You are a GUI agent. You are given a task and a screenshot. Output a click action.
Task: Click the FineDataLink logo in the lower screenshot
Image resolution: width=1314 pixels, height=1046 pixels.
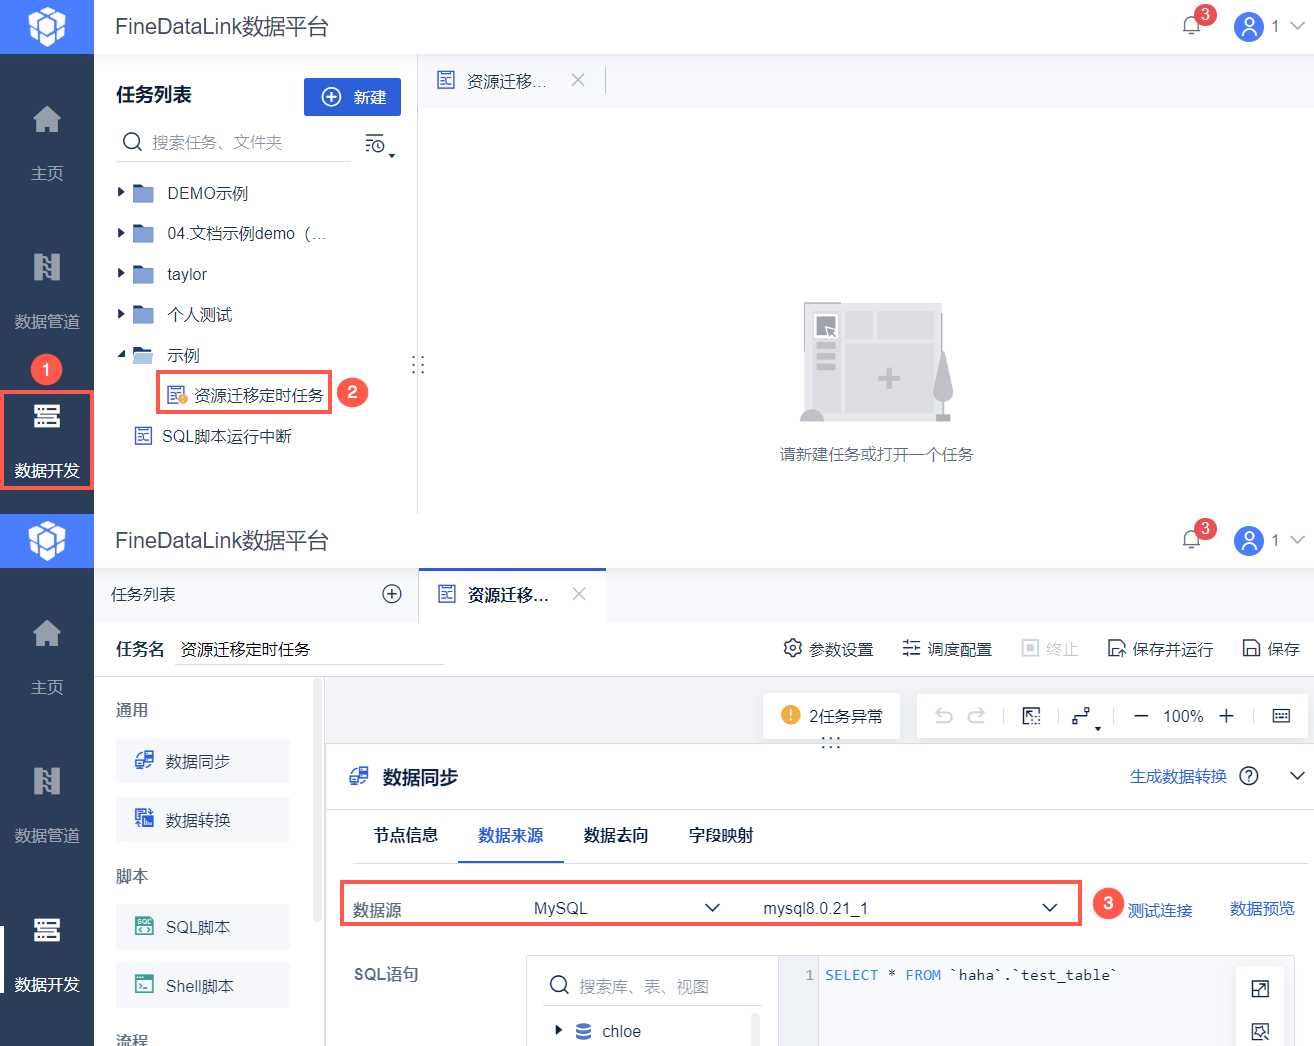pyautogui.click(x=47, y=541)
